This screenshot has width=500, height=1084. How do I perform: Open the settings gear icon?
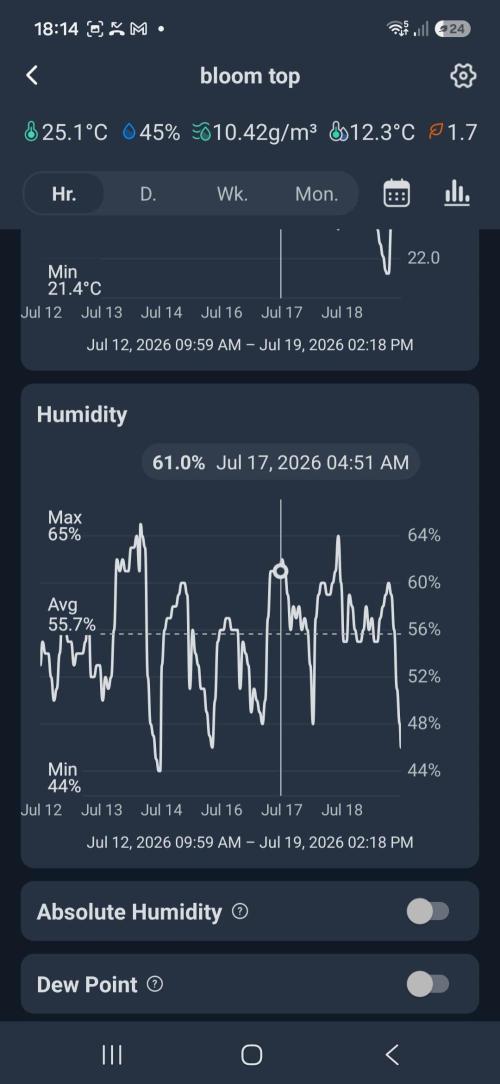pyautogui.click(x=463, y=76)
